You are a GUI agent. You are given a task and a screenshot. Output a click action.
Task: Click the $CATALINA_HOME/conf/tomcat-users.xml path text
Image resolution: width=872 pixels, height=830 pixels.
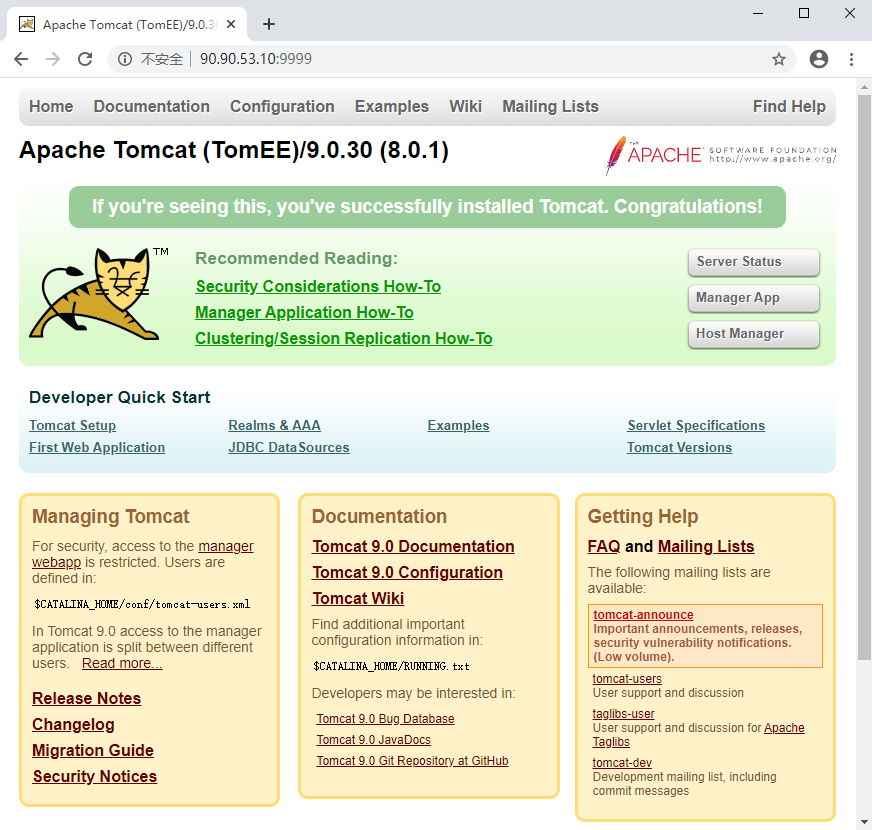[x=142, y=605]
